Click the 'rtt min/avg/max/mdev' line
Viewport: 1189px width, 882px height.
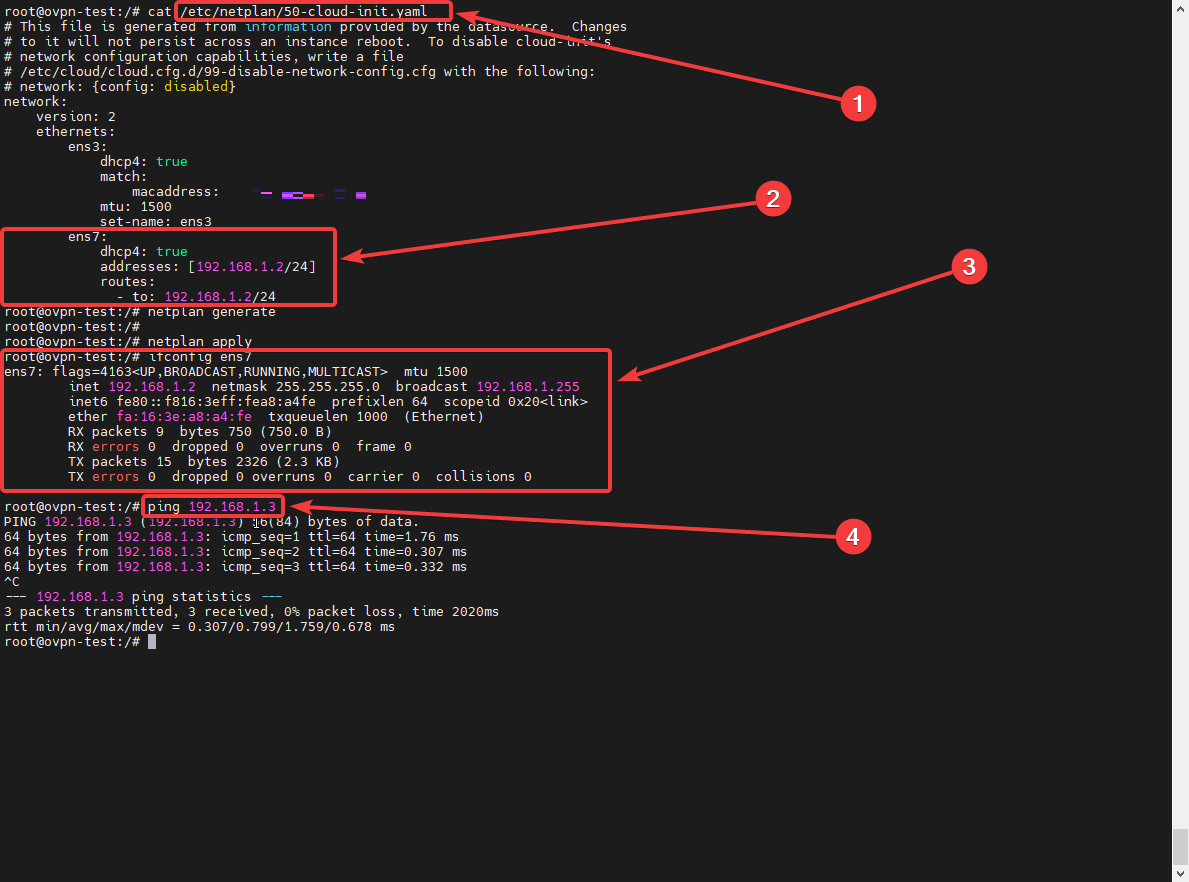(x=199, y=627)
